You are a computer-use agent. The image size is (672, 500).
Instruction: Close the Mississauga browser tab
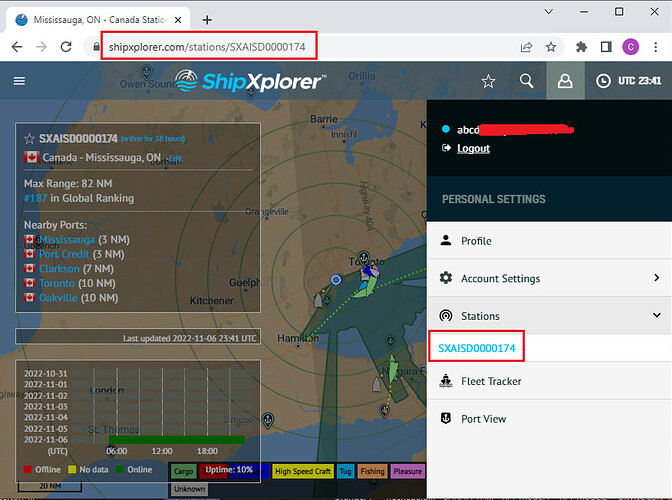178,20
